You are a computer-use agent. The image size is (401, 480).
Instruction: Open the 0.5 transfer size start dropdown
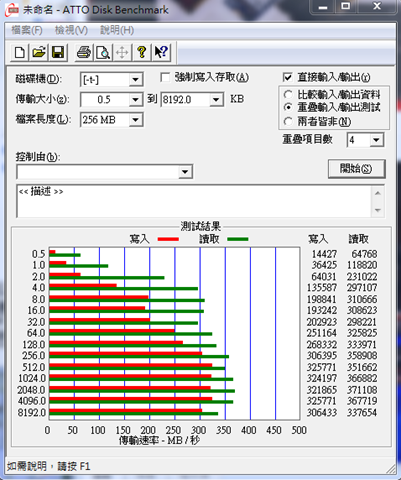coord(136,100)
